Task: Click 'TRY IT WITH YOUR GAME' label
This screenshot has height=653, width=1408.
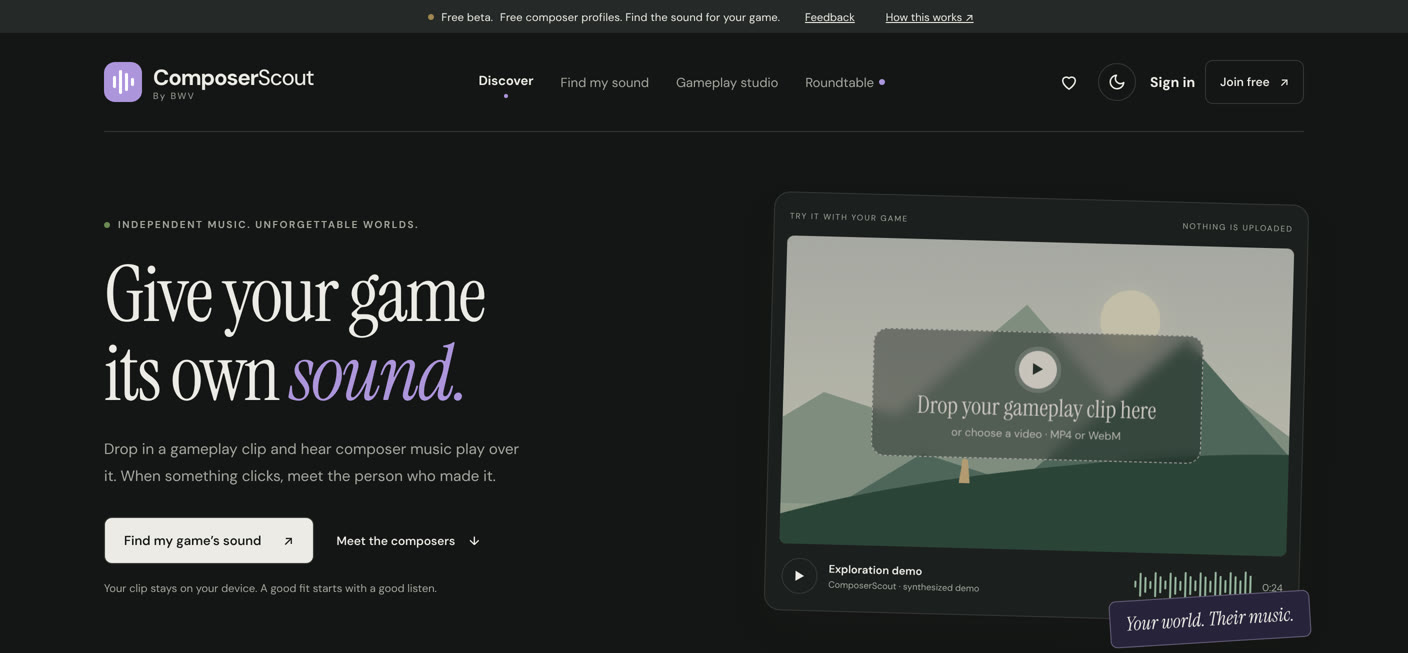Action: [x=849, y=217]
